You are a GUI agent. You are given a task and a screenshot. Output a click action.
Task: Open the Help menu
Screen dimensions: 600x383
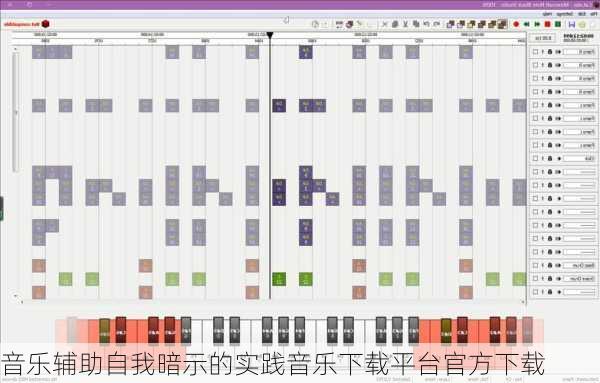[547, 13]
